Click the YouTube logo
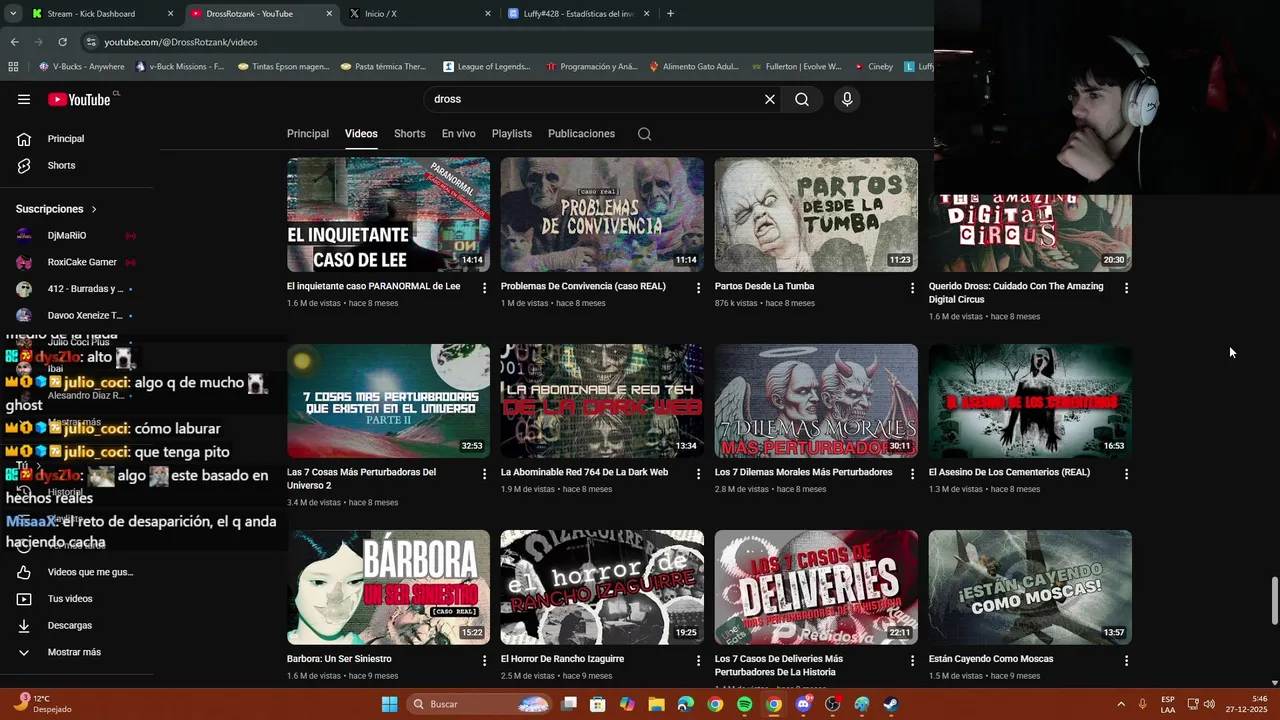The image size is (1280, 720). point(79,99)
